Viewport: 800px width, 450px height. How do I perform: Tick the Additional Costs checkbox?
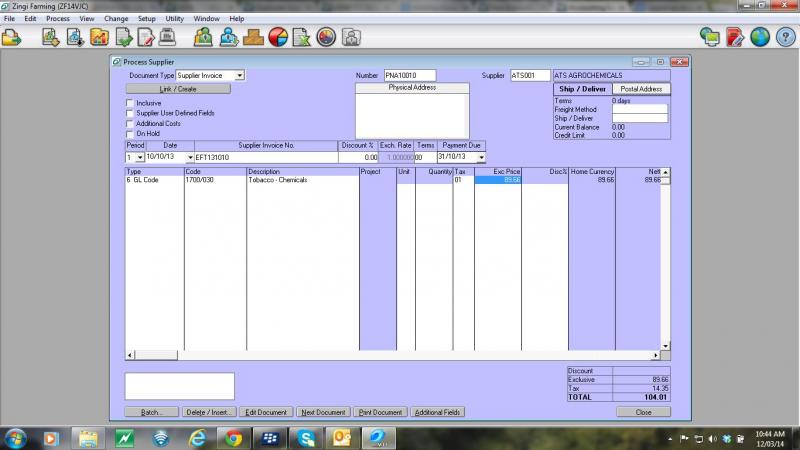pyautogui.click(x=130, y=123)
